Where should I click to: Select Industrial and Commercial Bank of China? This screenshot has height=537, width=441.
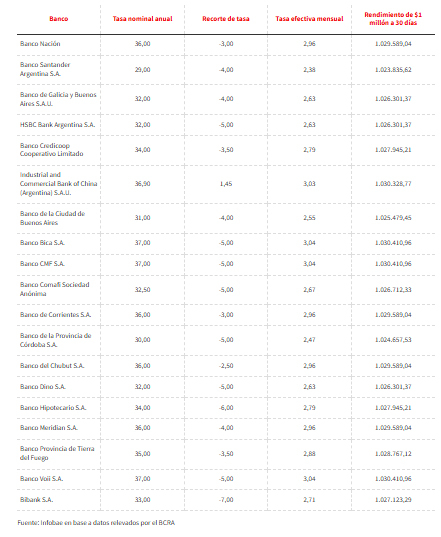pos(59,184)
